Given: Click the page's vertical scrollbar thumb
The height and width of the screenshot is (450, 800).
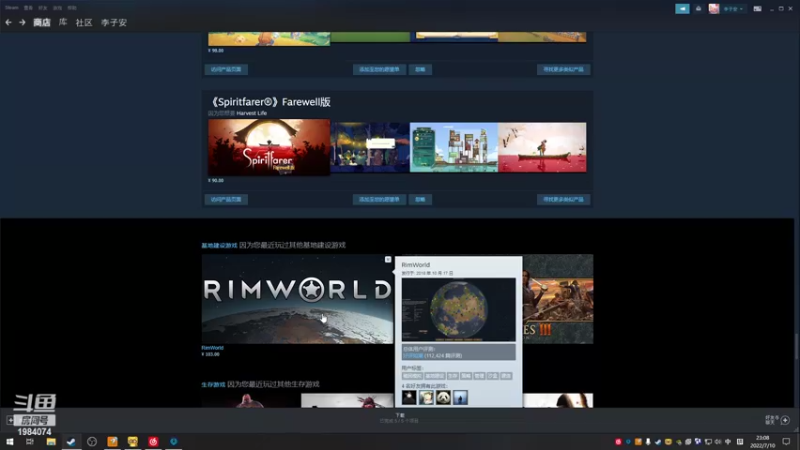Looking at the screenshot, I should point(796,347).
